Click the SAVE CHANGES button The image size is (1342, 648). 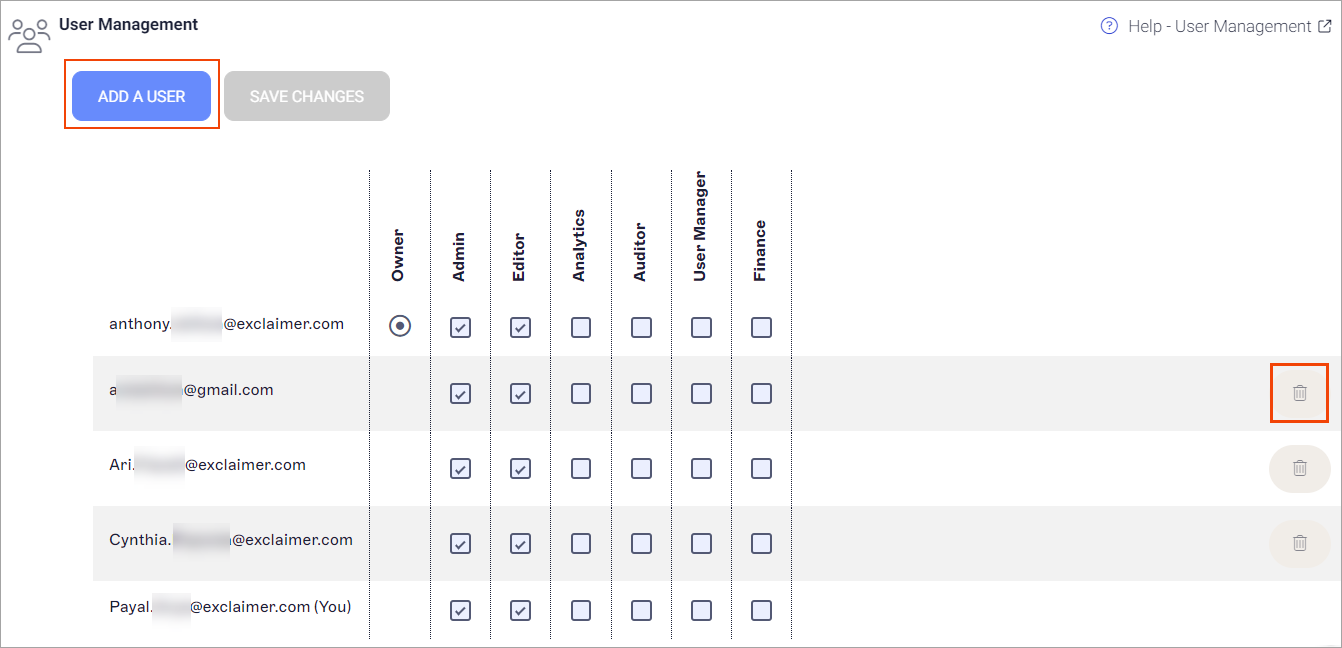(307, 95)
